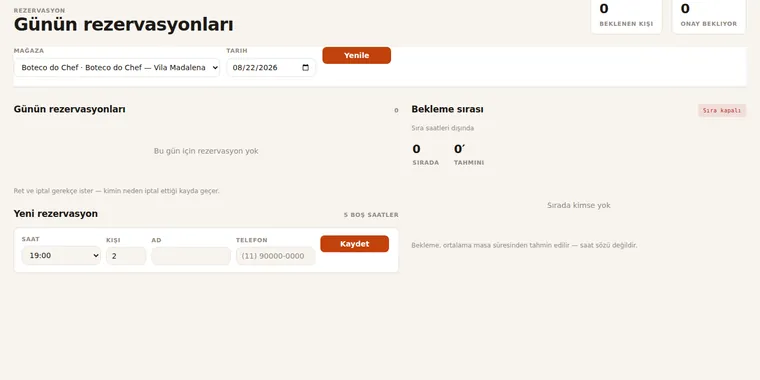The image size is (760, 380).
Task: Click the 'Bu gün için rezervasyon yok' message
Action: pyautogui.click(x=206, y=151)
